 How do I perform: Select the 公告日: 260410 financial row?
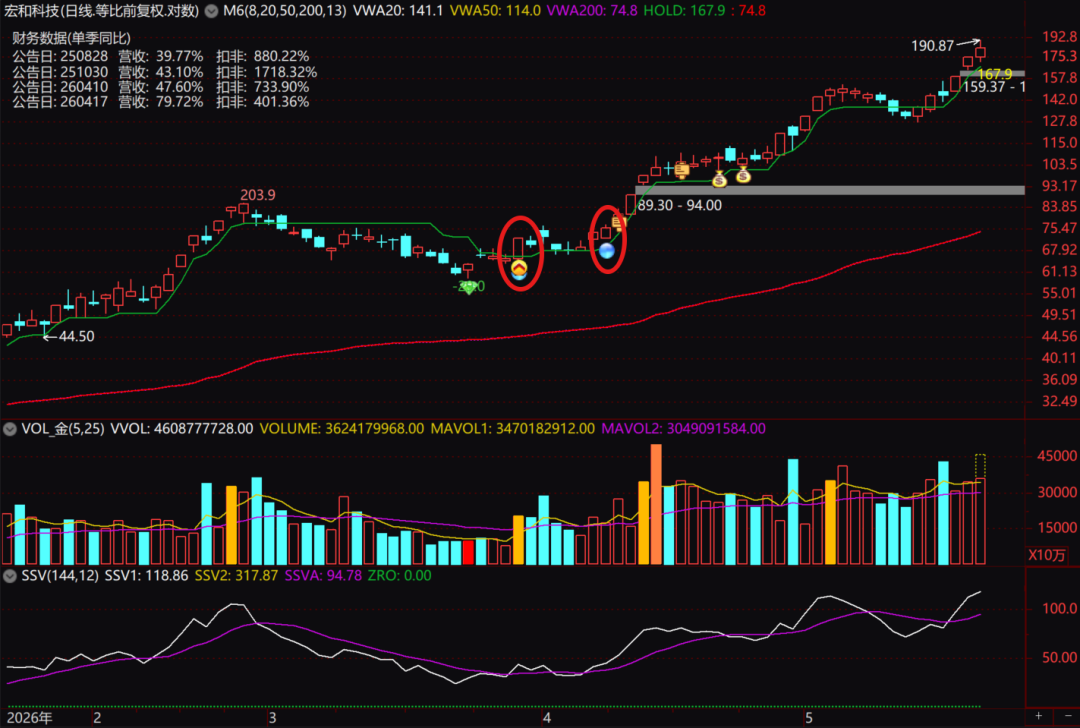click(160, 87)
